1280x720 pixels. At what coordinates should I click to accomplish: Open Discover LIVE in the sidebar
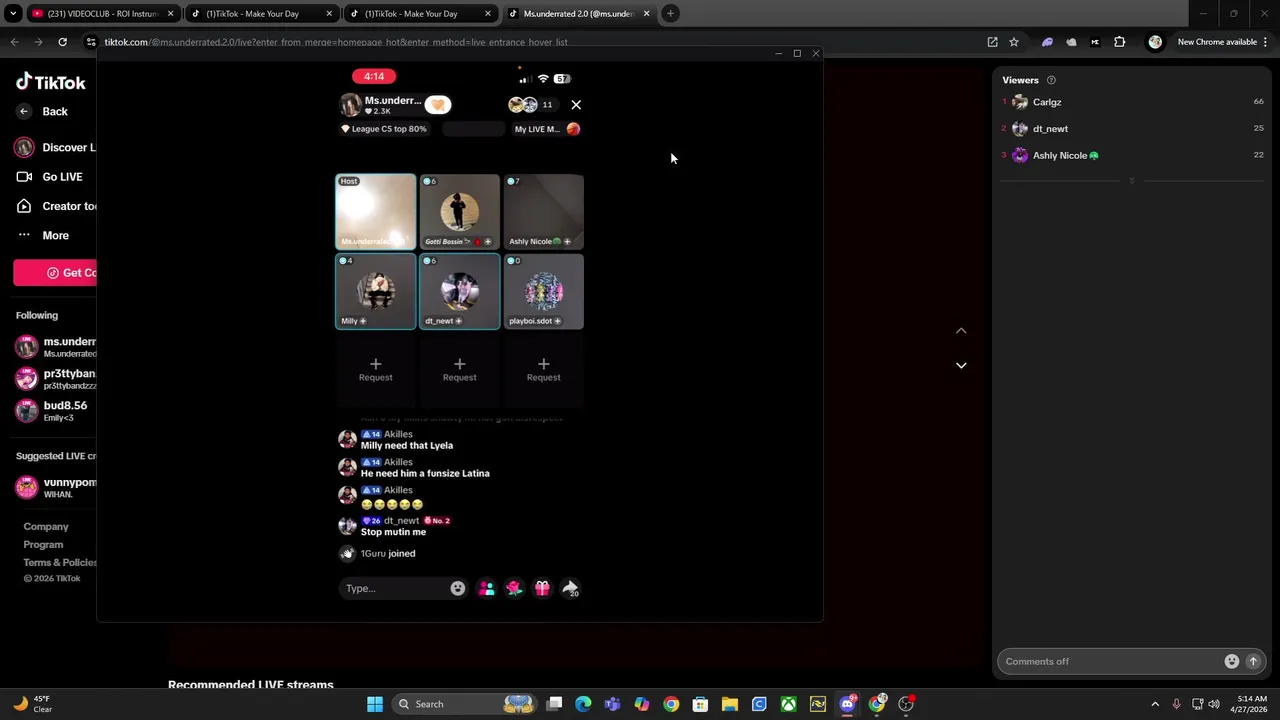56,148
